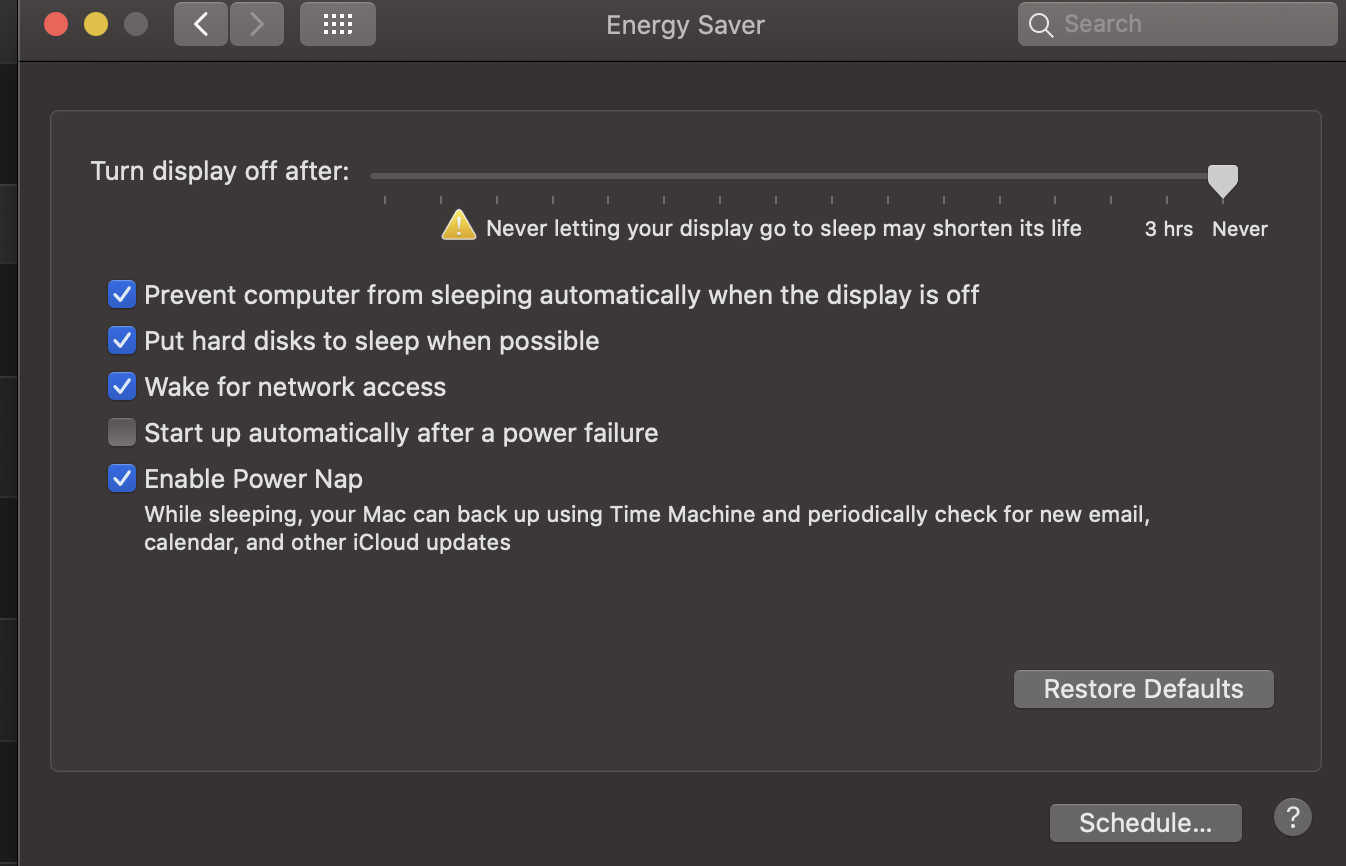Click the Energy Saver window title
The height and width of the screenshot is (866, 1346).
tap(685, 25)
